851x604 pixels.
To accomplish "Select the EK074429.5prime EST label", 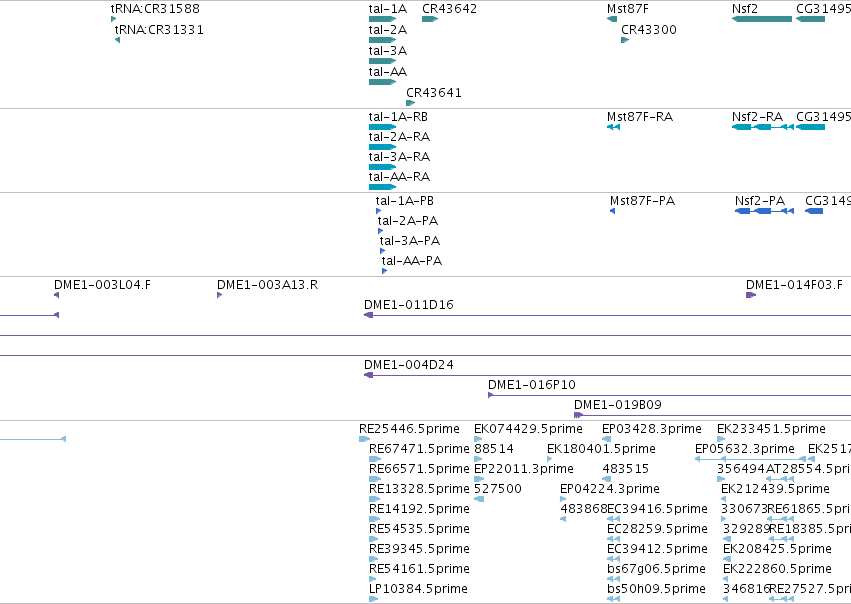I will (x=528, y=429).
